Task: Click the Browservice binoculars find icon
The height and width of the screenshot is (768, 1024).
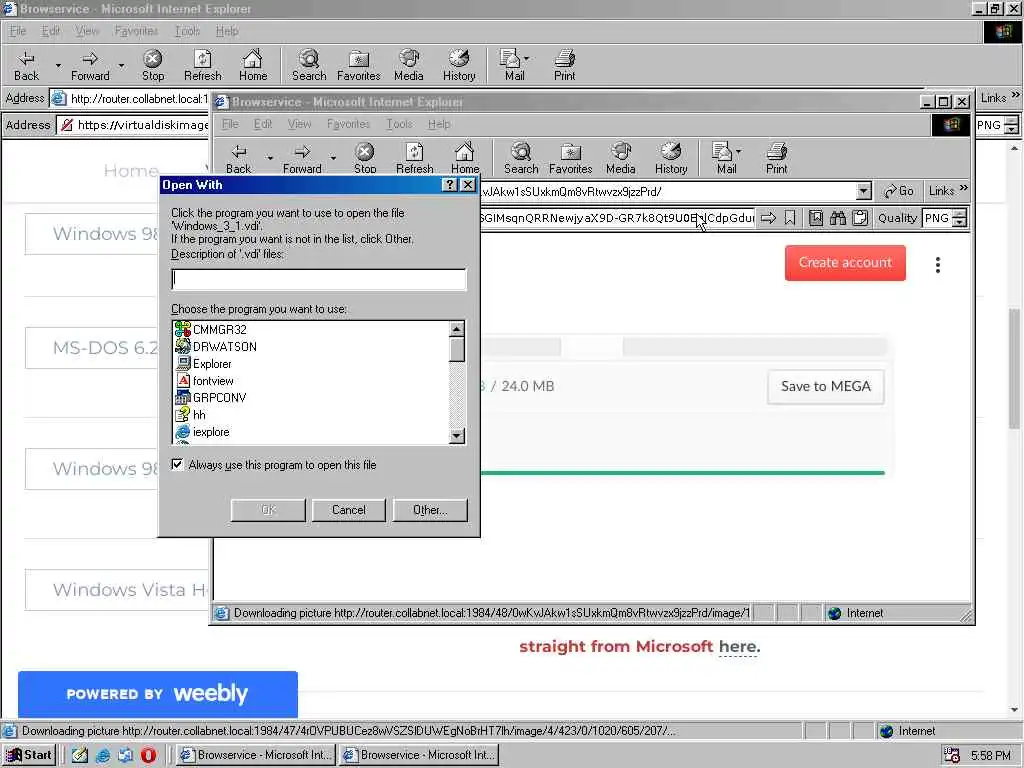Action: 838,218
